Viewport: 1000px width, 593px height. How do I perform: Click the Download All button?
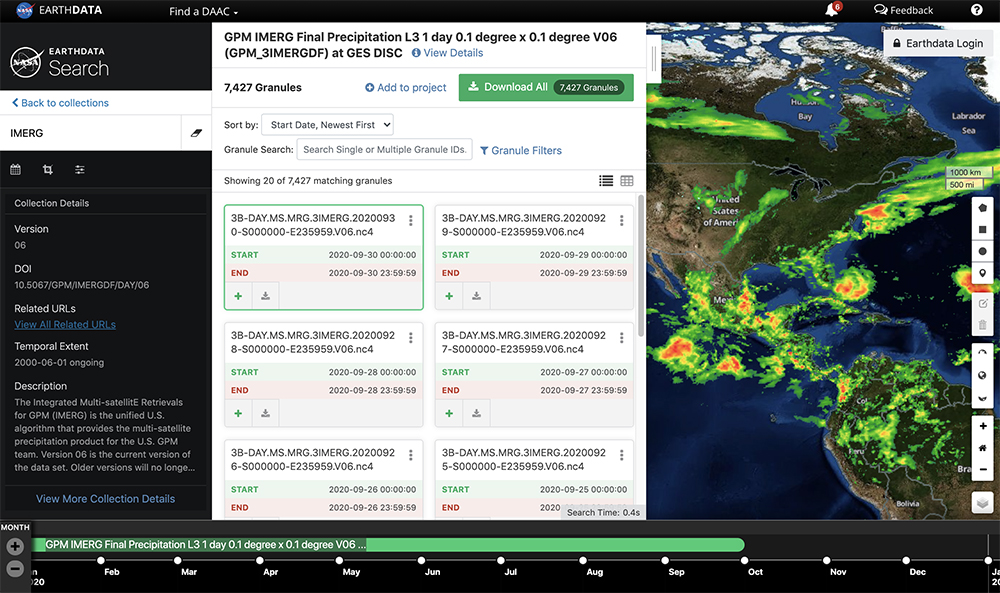pyautogui.click(x=546, y=87)
